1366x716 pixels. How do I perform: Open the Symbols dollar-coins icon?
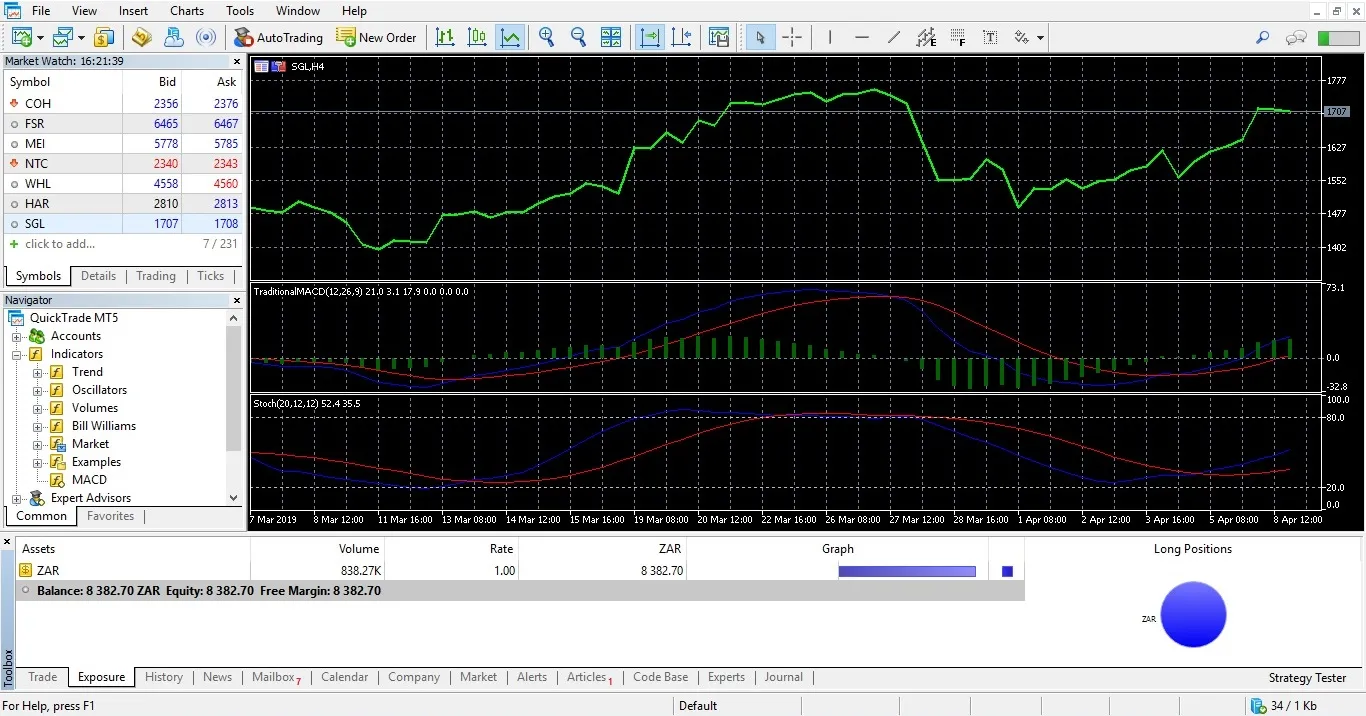click(104, 37)
